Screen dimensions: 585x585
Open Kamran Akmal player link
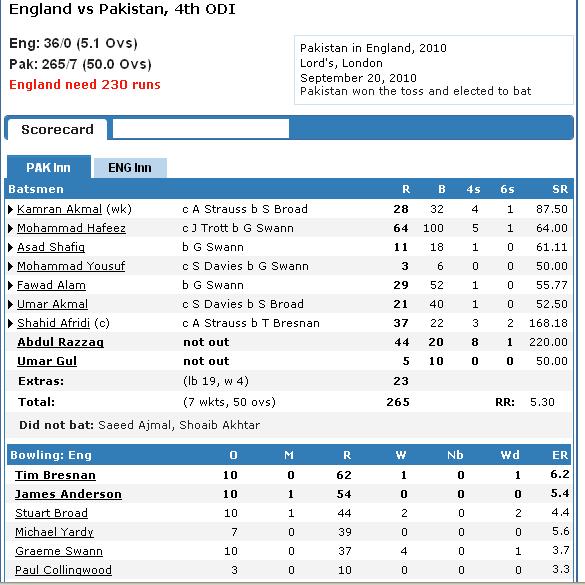pos(59,209)
